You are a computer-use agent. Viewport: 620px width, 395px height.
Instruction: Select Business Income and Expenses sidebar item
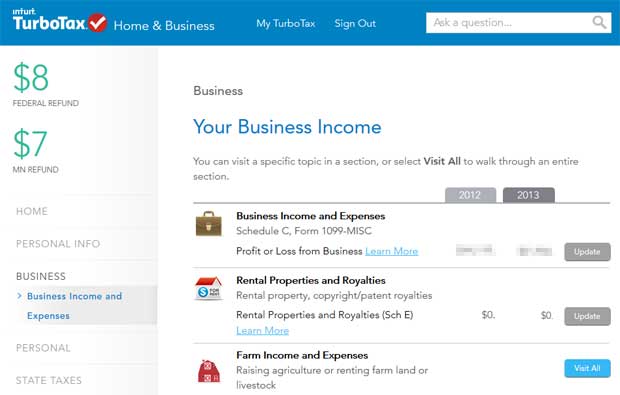pos(74,306)
